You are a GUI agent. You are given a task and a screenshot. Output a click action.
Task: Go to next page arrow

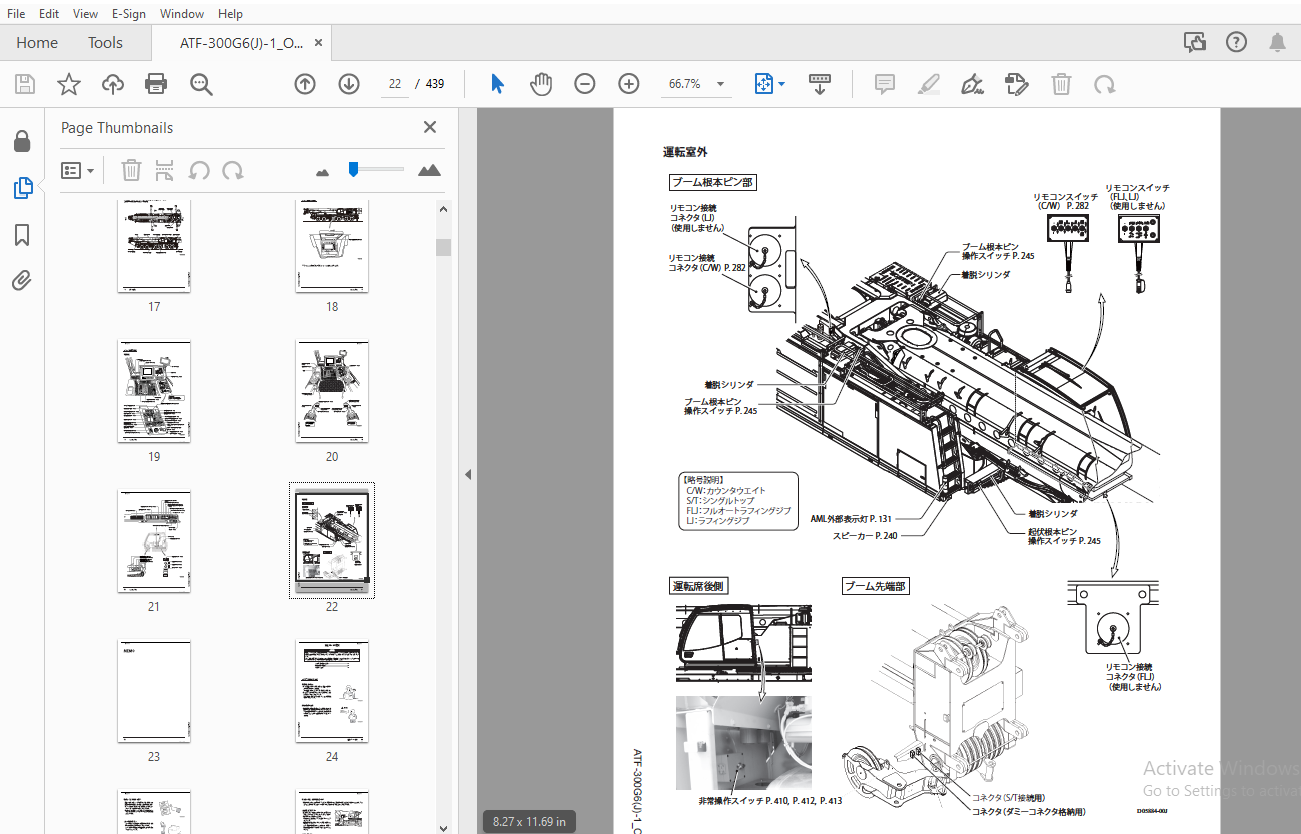pyautogui.click(x=349, y=84)
